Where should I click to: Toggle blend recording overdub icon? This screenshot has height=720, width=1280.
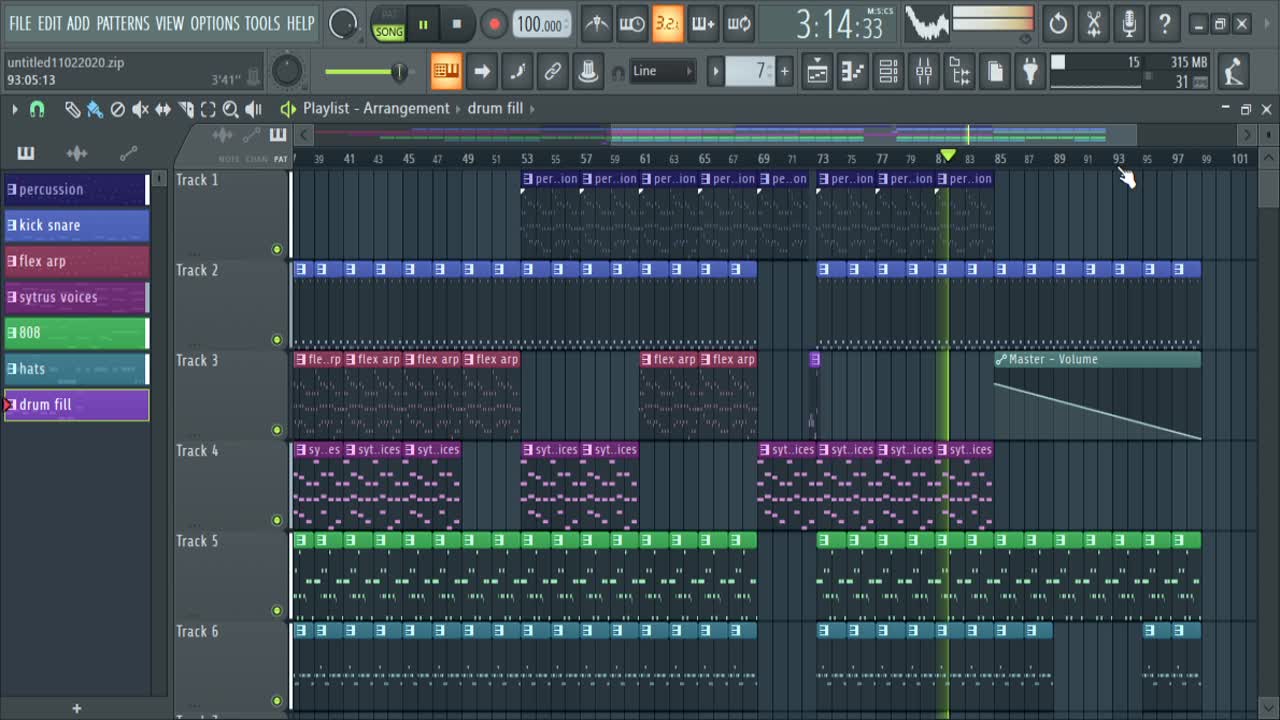(x=703, y=23)
